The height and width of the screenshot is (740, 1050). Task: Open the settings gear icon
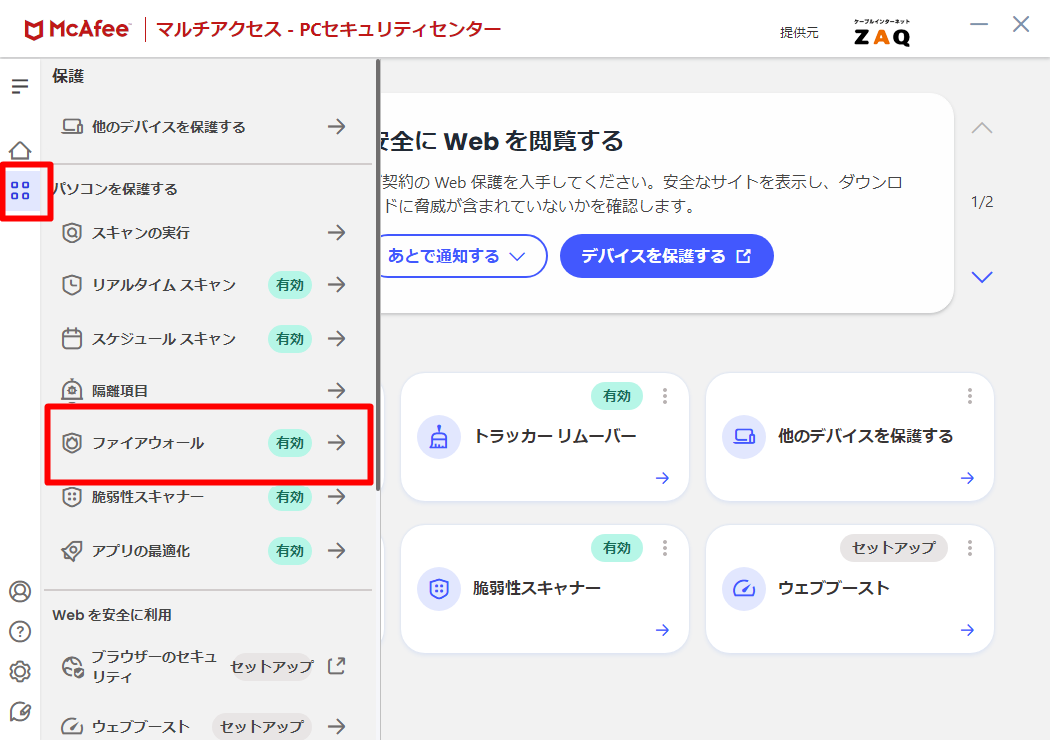[x=20, y=671]
